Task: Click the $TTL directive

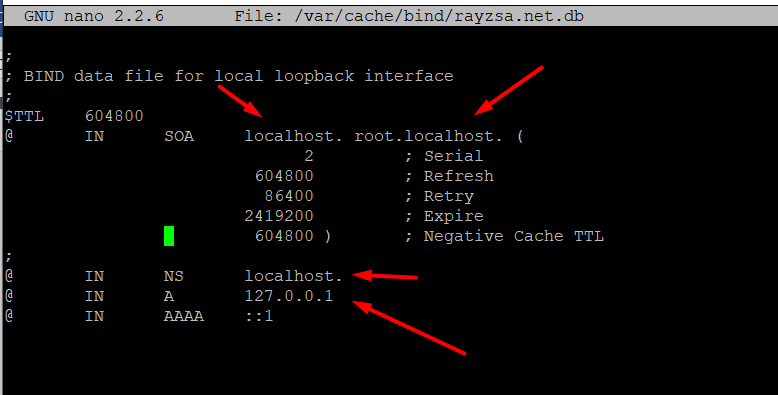Action: tap(24, 116)
